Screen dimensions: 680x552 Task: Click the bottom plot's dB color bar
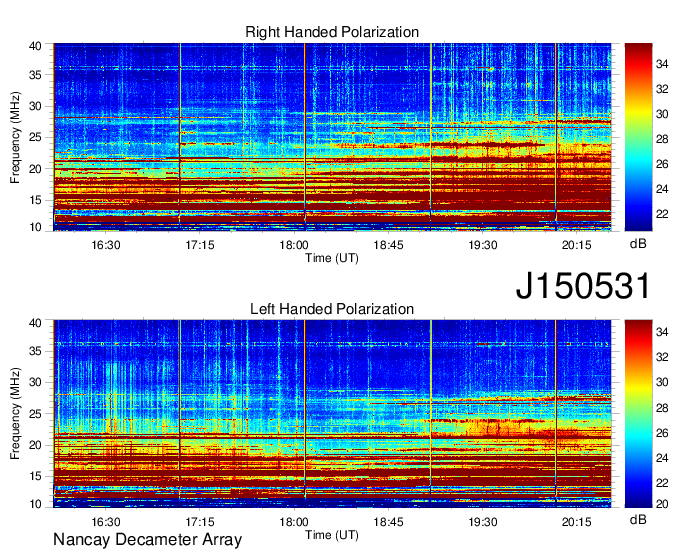(638, 414)
